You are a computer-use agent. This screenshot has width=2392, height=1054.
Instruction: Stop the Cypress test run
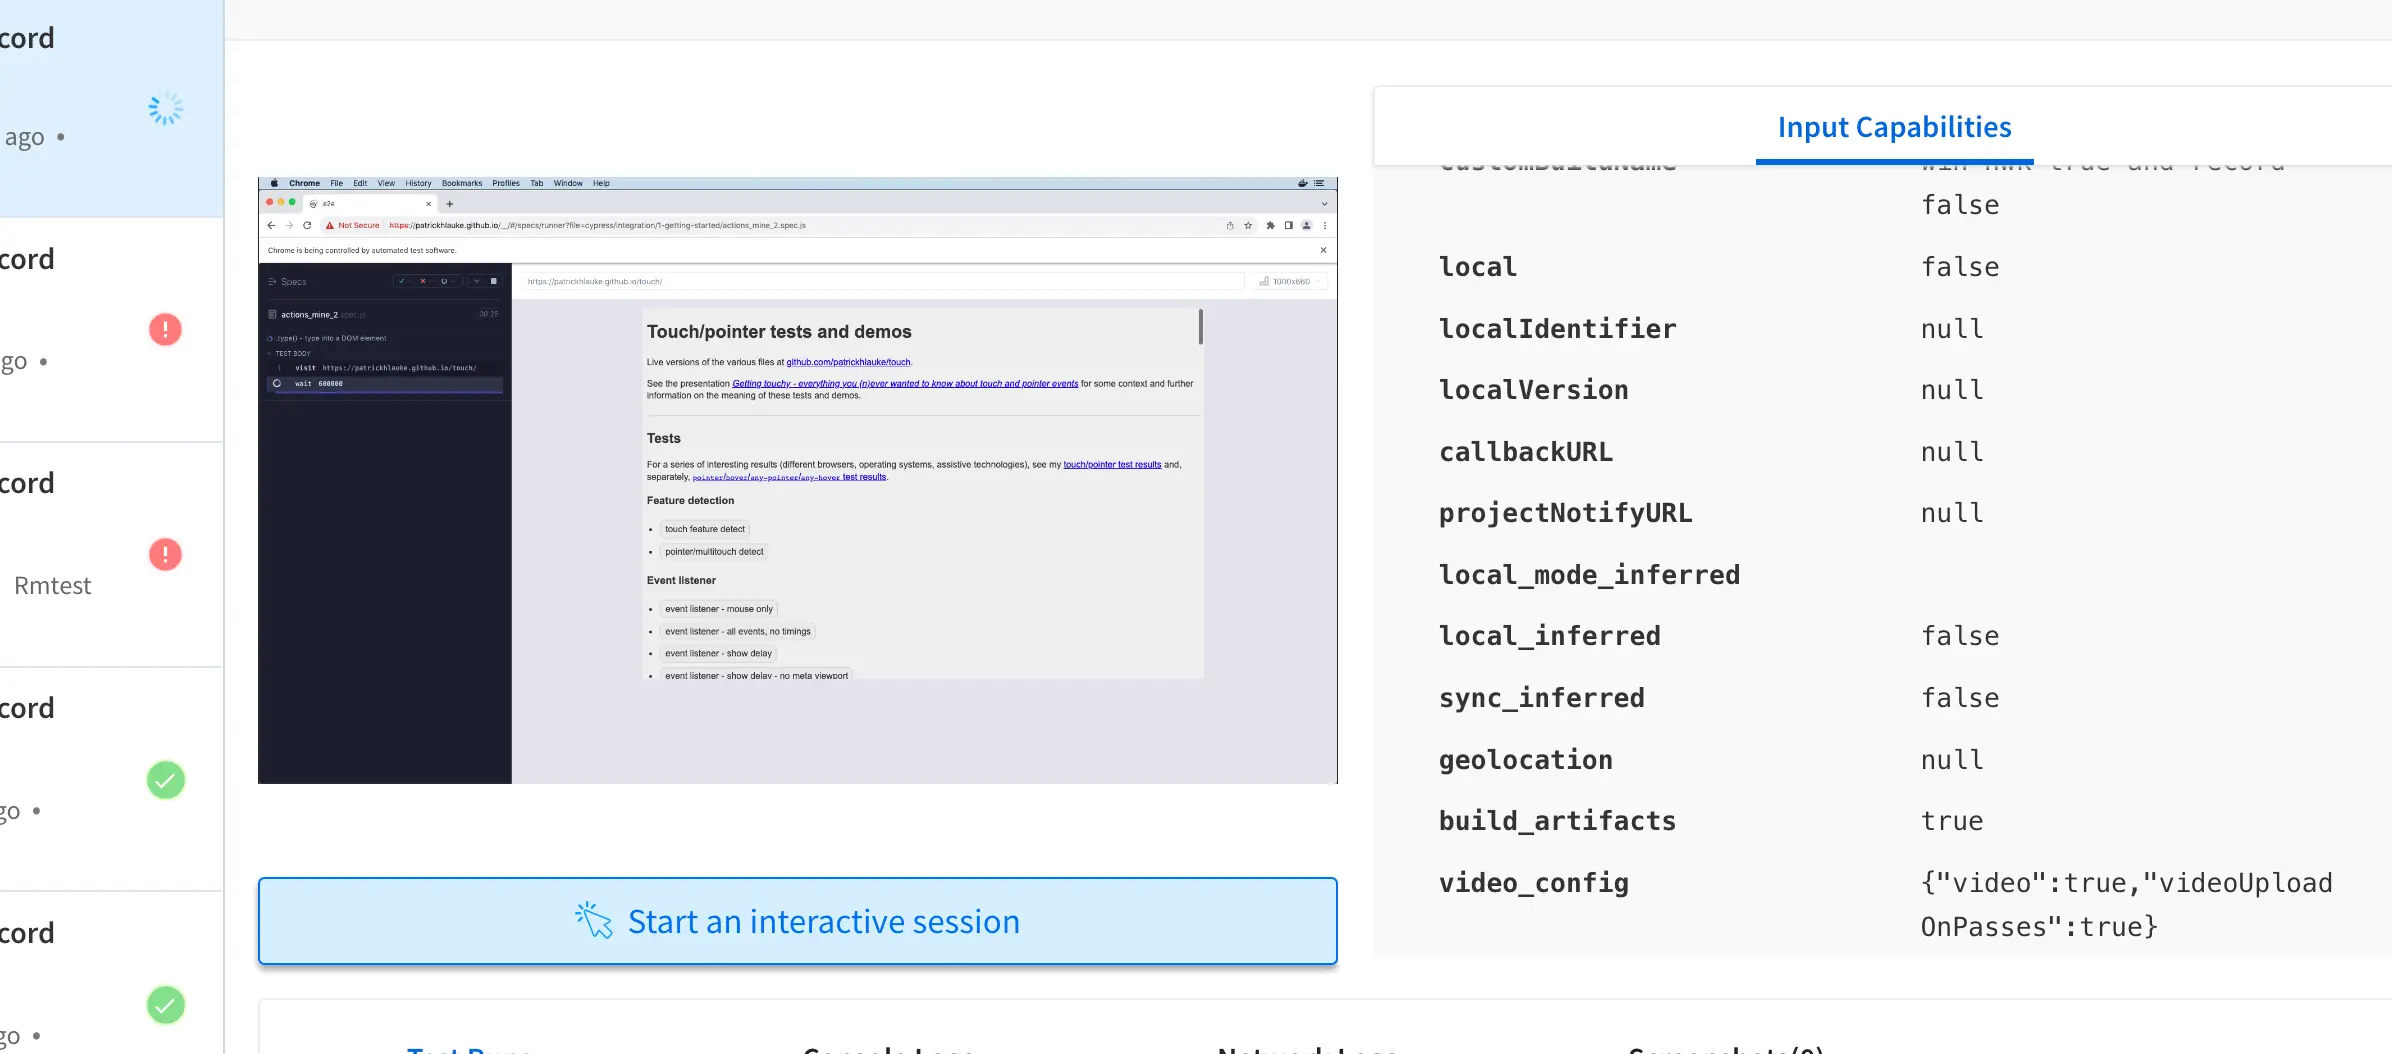[493, 281]
